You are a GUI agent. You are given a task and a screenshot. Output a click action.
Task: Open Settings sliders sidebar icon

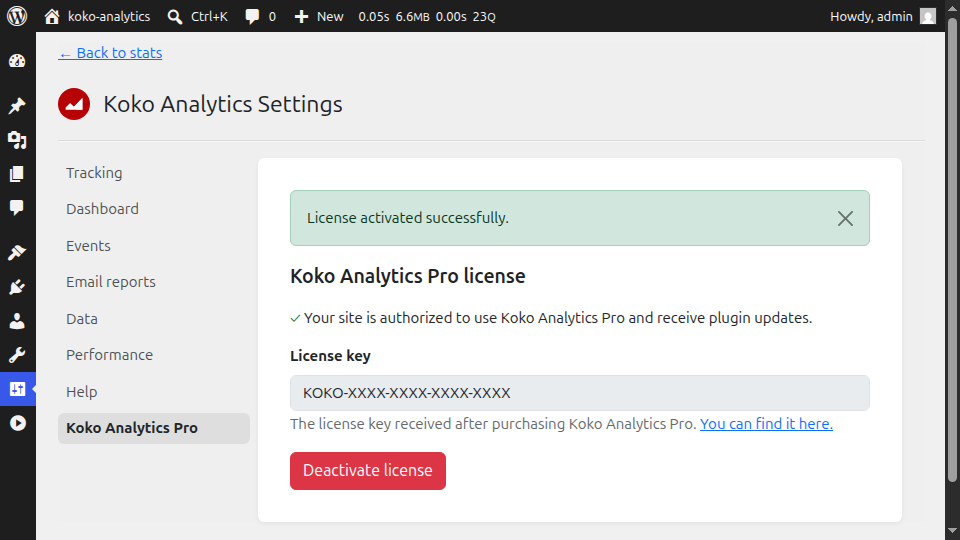[17, 389]
